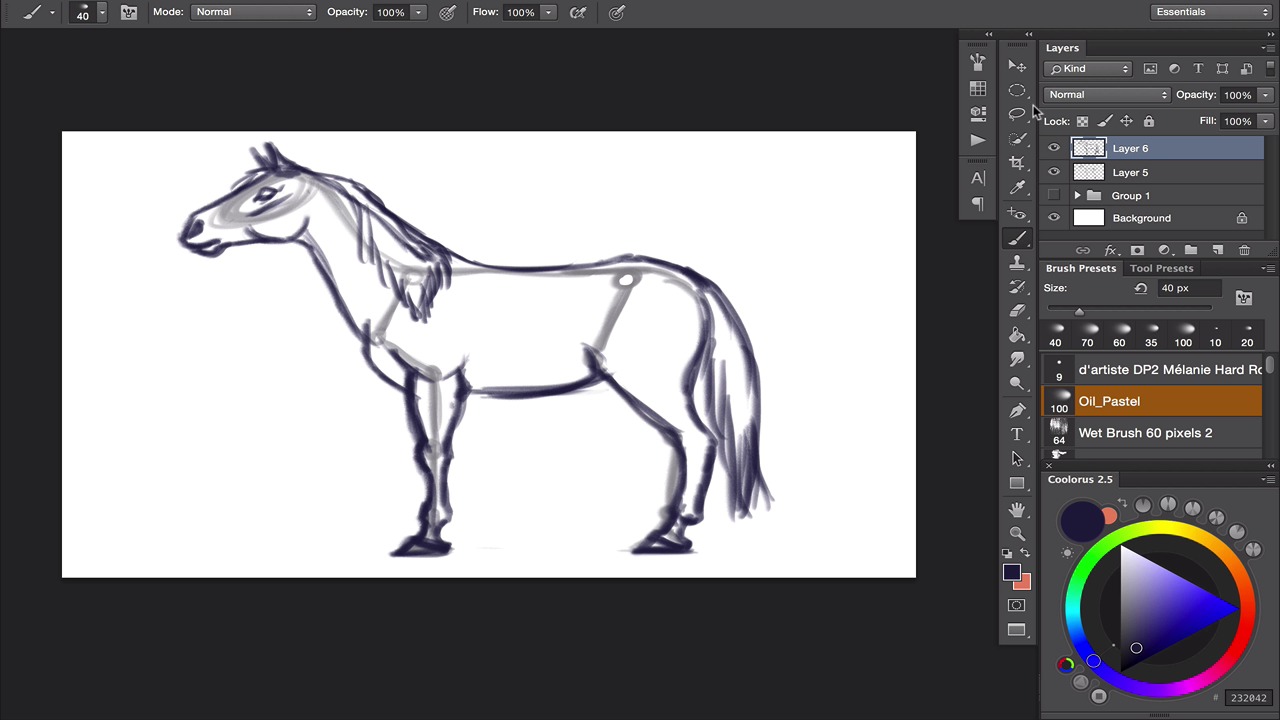Hide Layer 6 using its eye icon
Viewport: 1280px width, 720px height.
[1054, 148]
